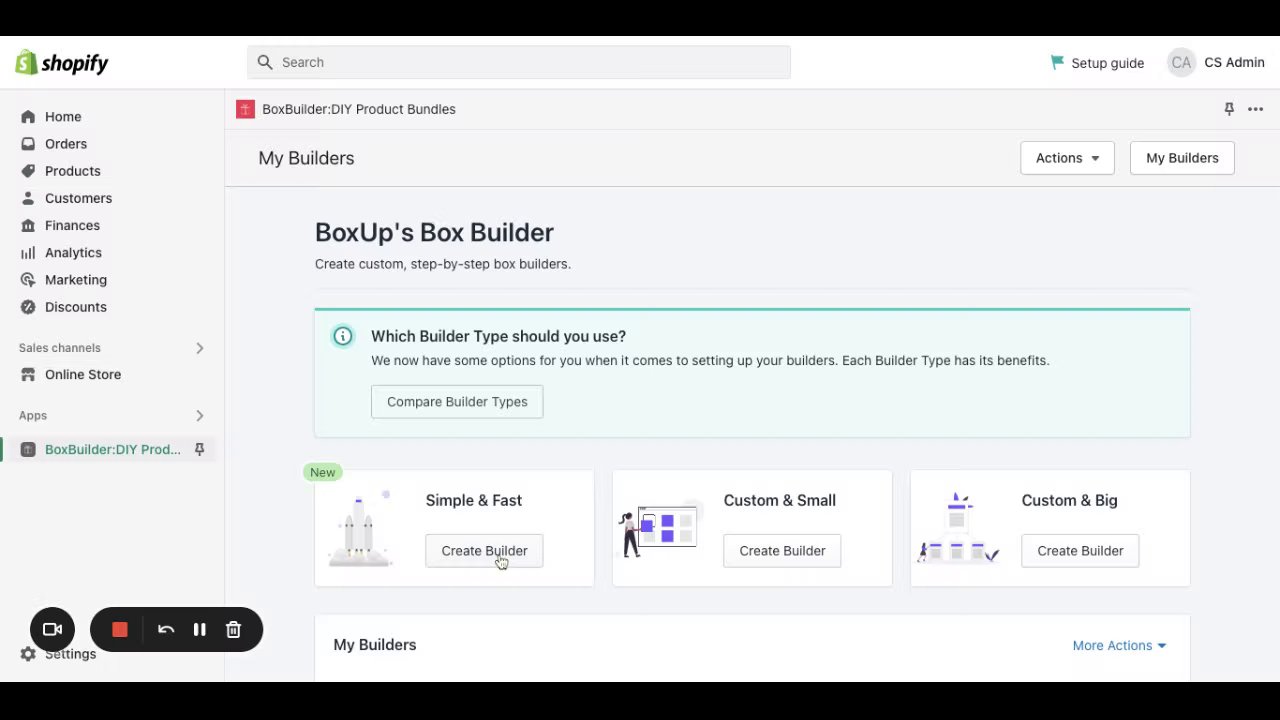Click the Home icon in sidebar
Screen dimensions: 1280x720
point(28,117)
